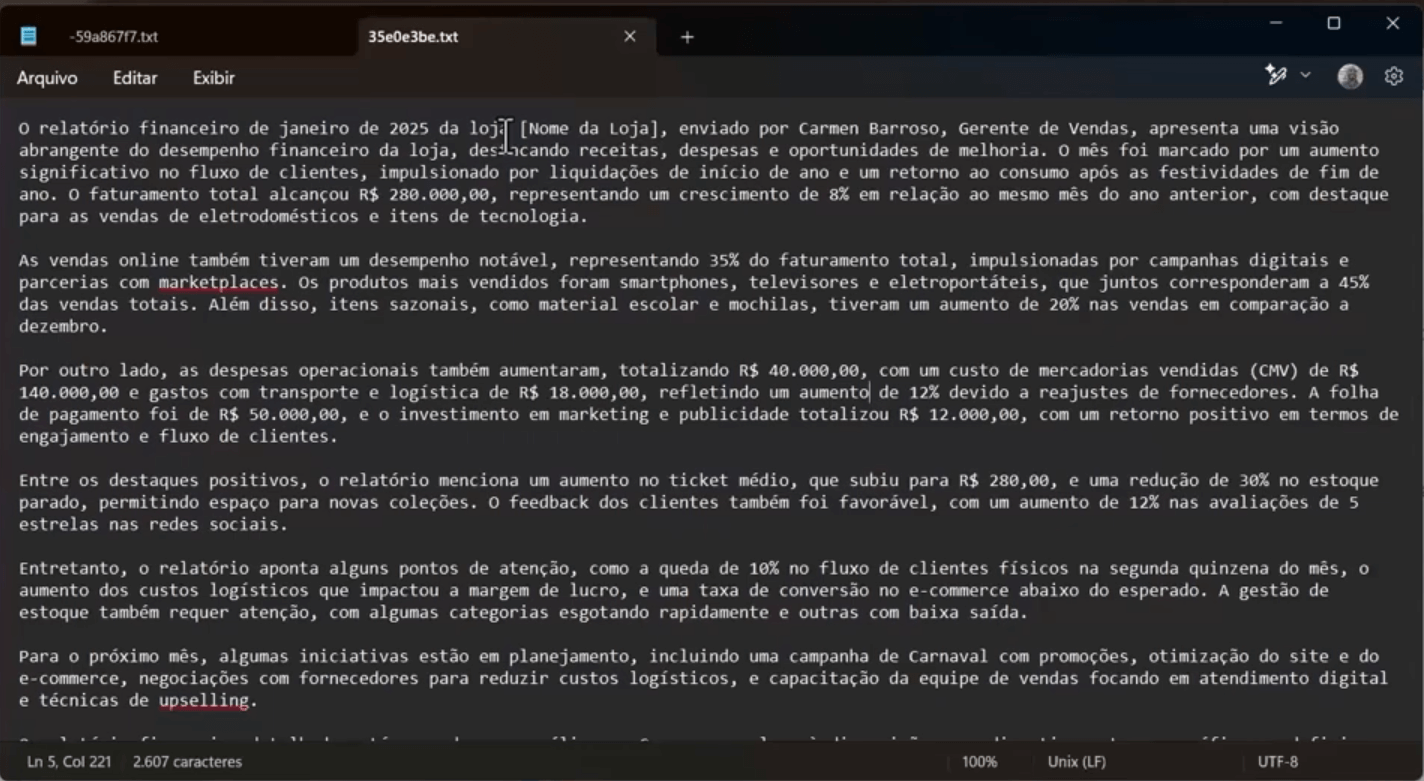Maximize the Notepad window
Image resolution: width=1424 pixels, height=781 pixels.
[1333, 23]
